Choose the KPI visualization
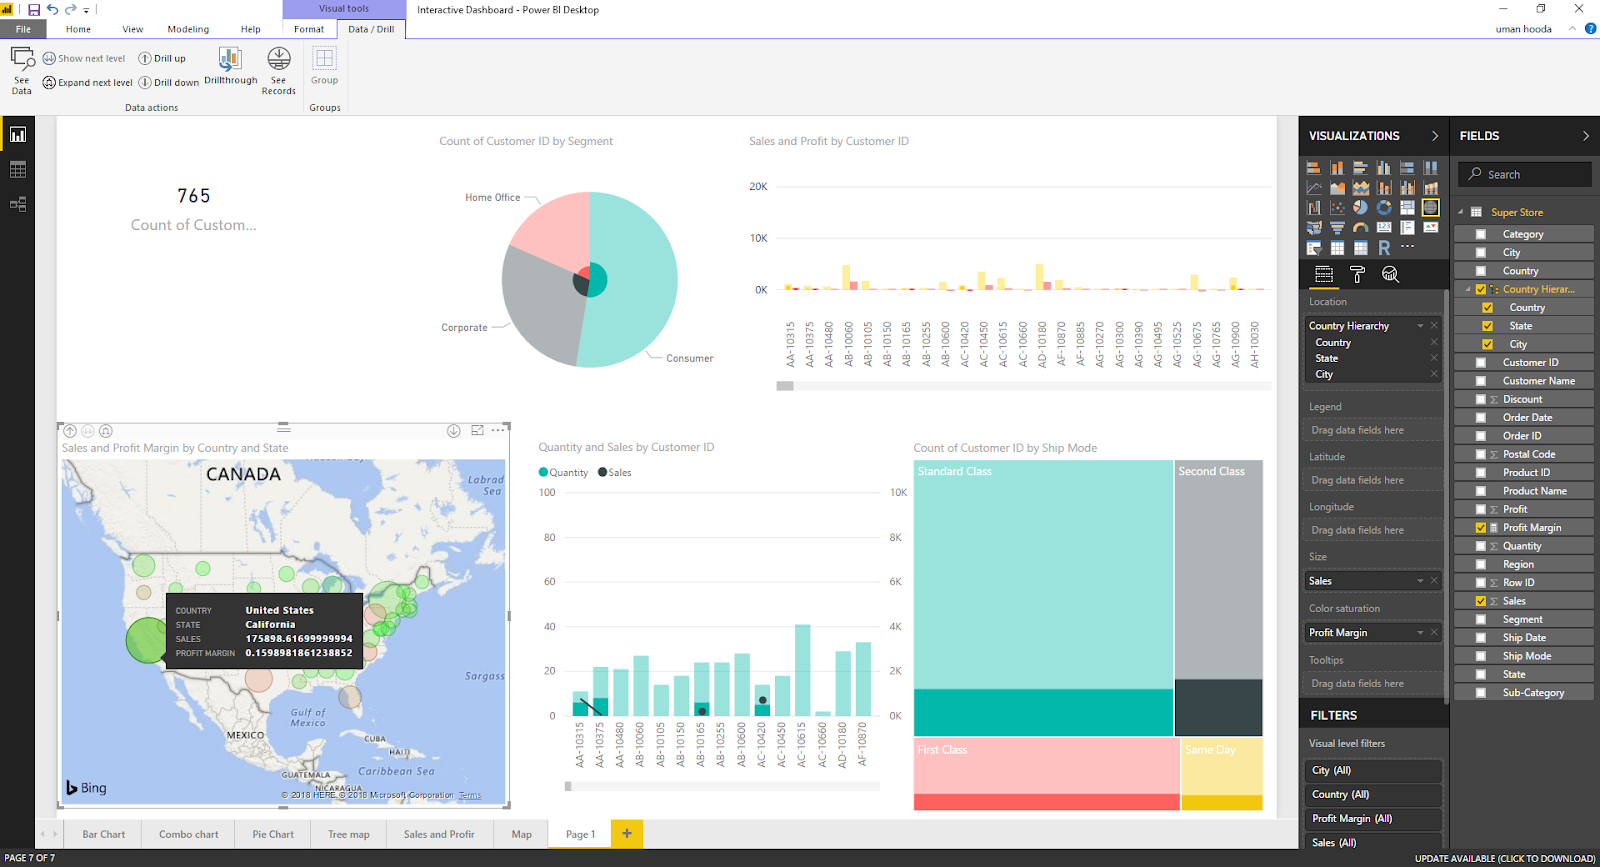This screenshot has width=1600, height=867. click(1431, 228)
